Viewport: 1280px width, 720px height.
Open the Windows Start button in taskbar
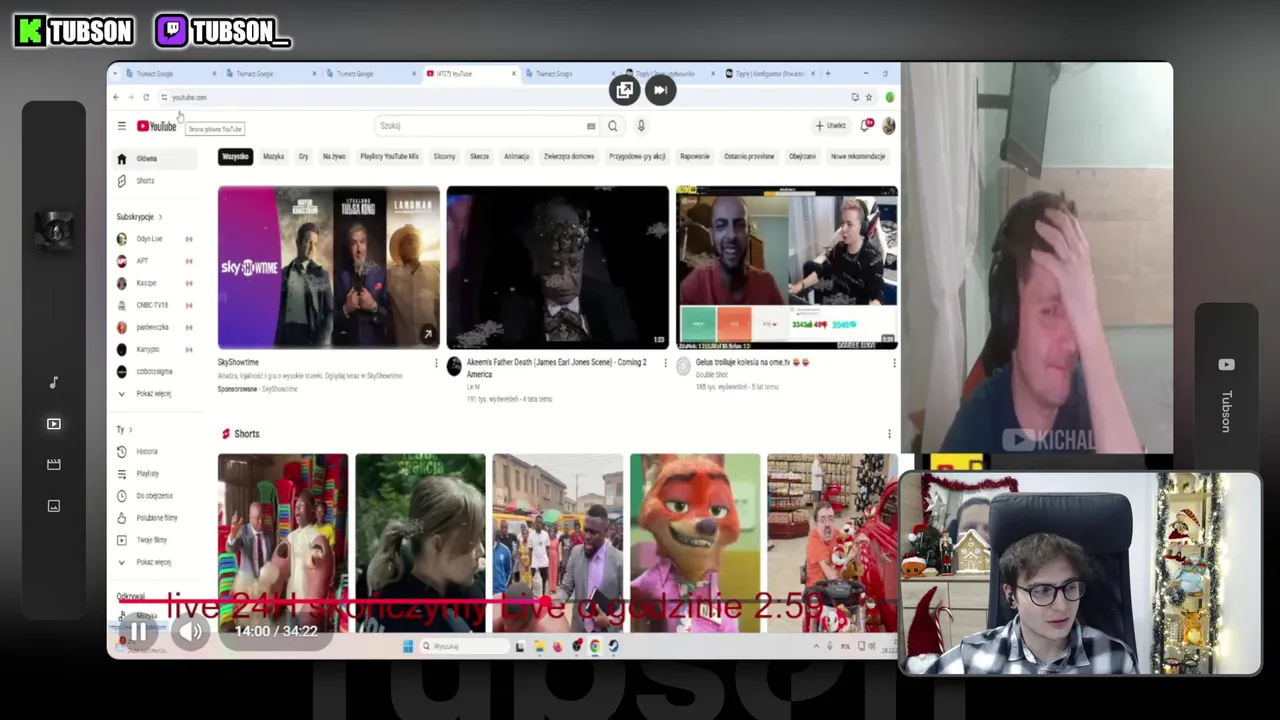408,646
